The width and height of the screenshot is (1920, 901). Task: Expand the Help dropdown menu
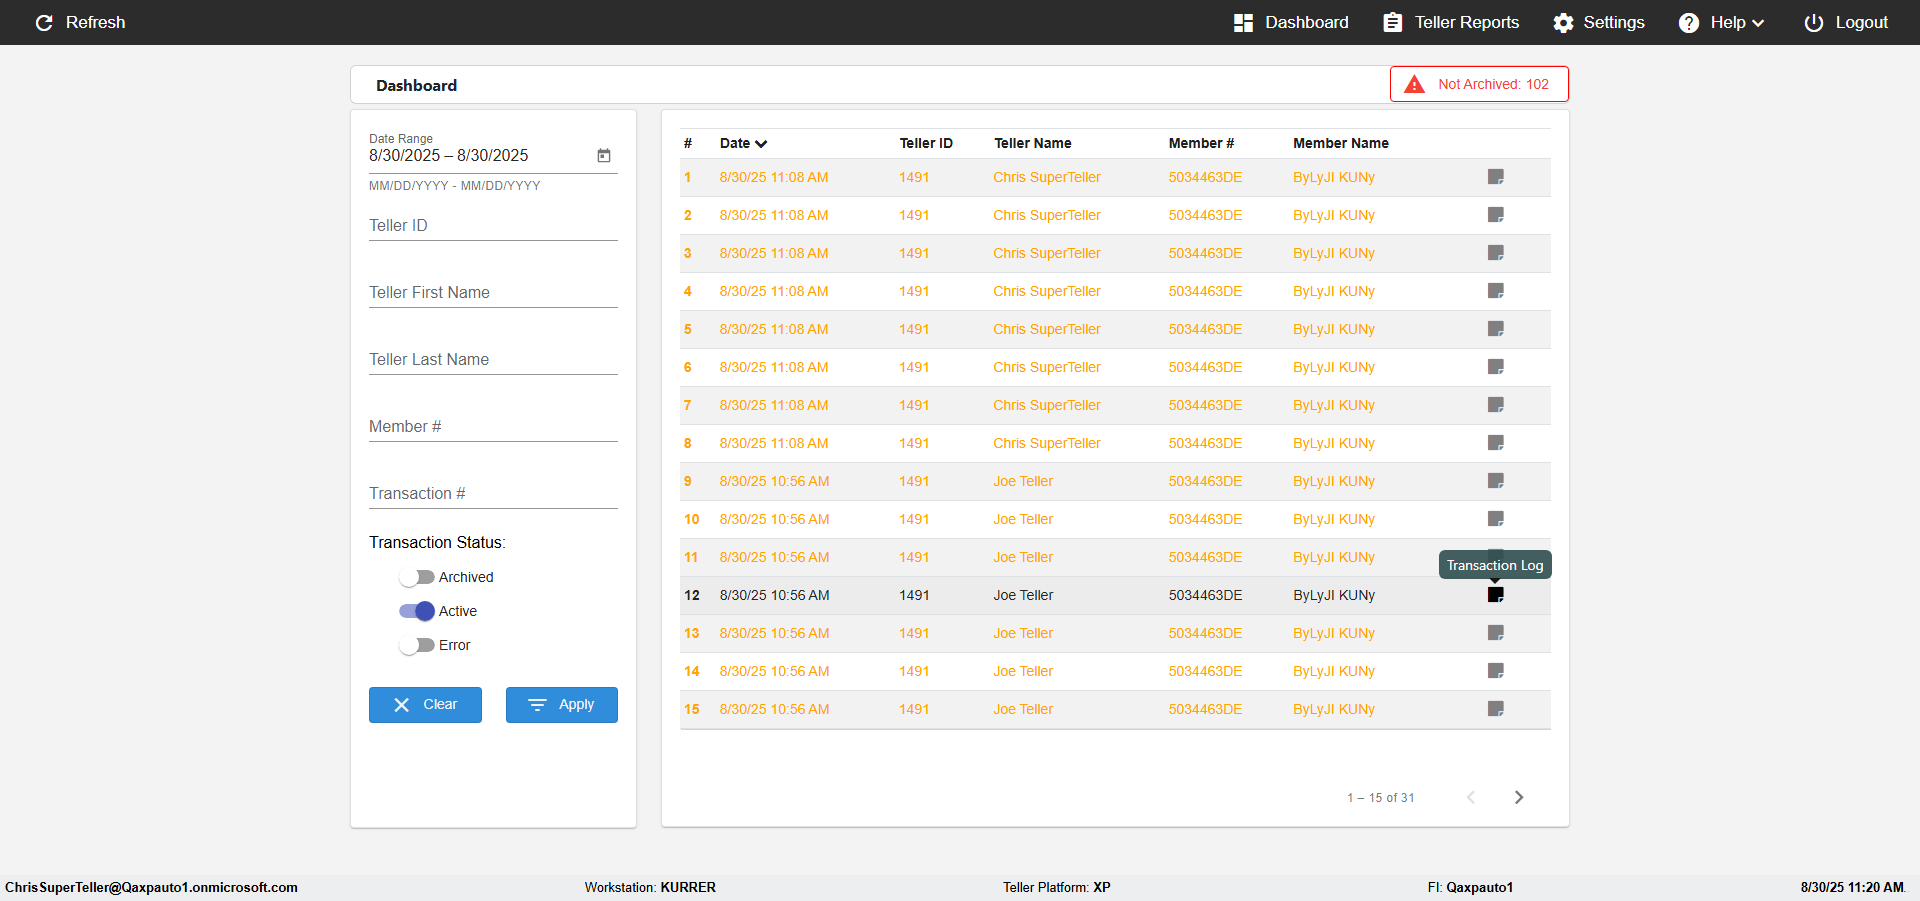click(1721, 22)
